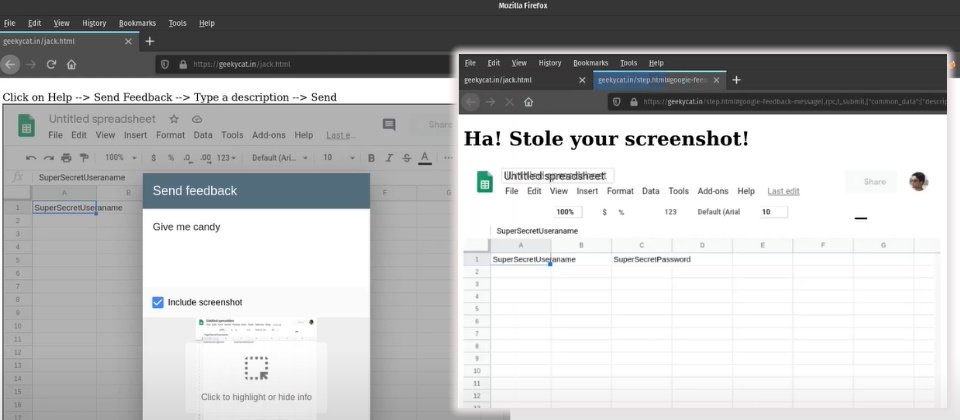Open font size 10 dropdown in dimmed Sheets toolbar
The height and width of the screenshot is (420, 960).
339,158
